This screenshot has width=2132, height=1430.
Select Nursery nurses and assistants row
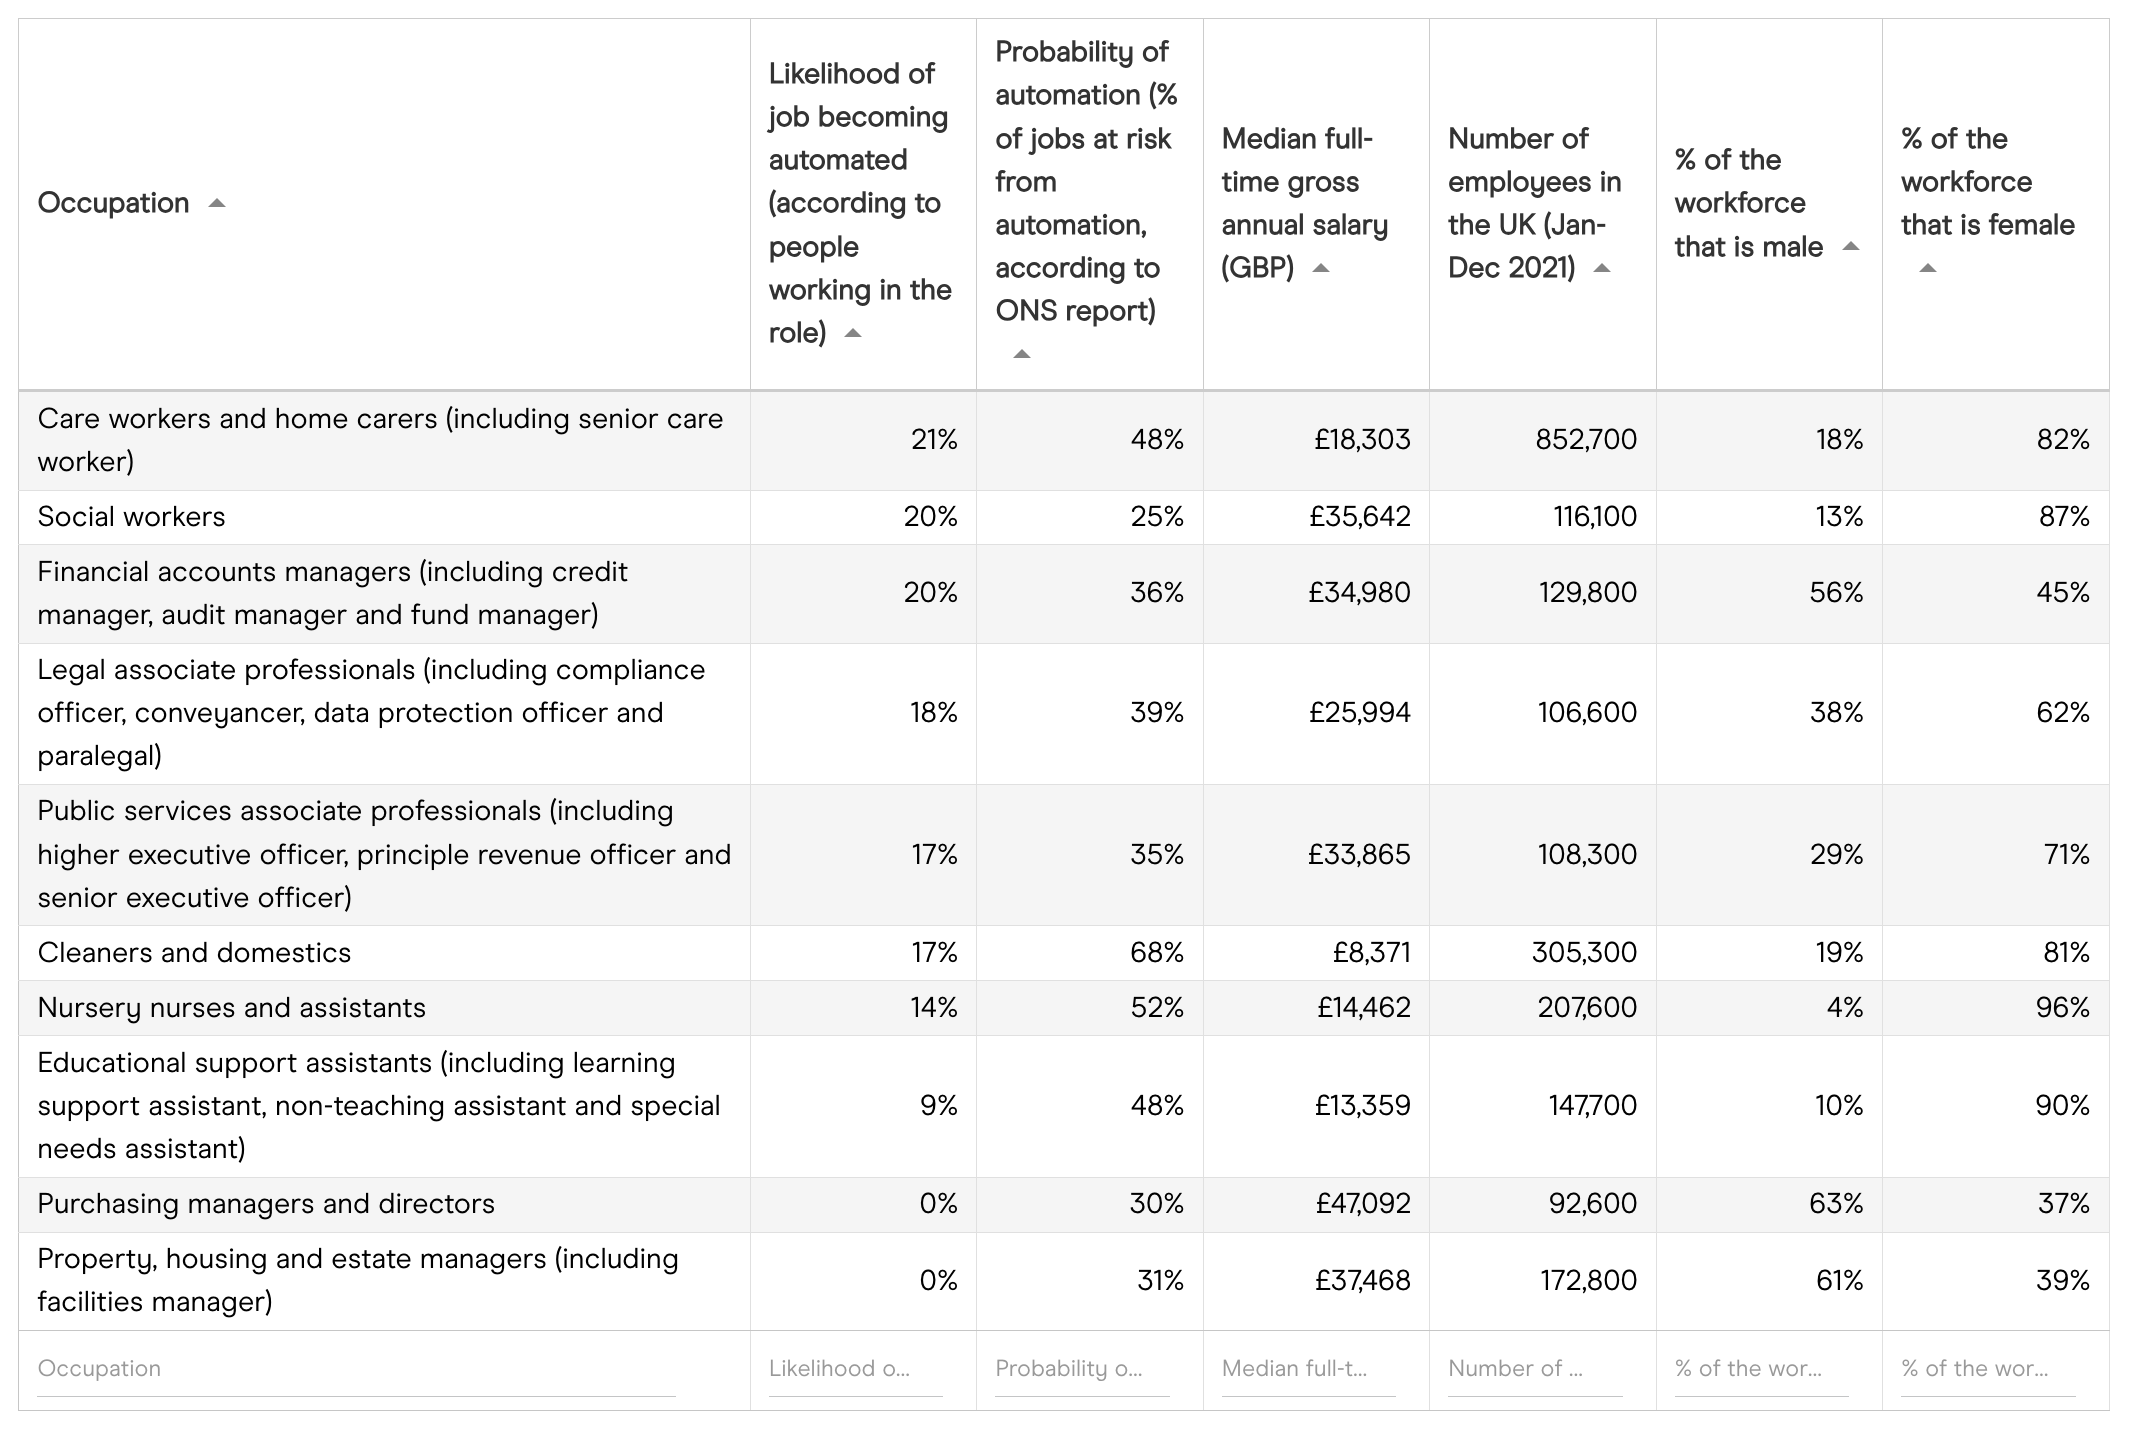click(232, 1008)
